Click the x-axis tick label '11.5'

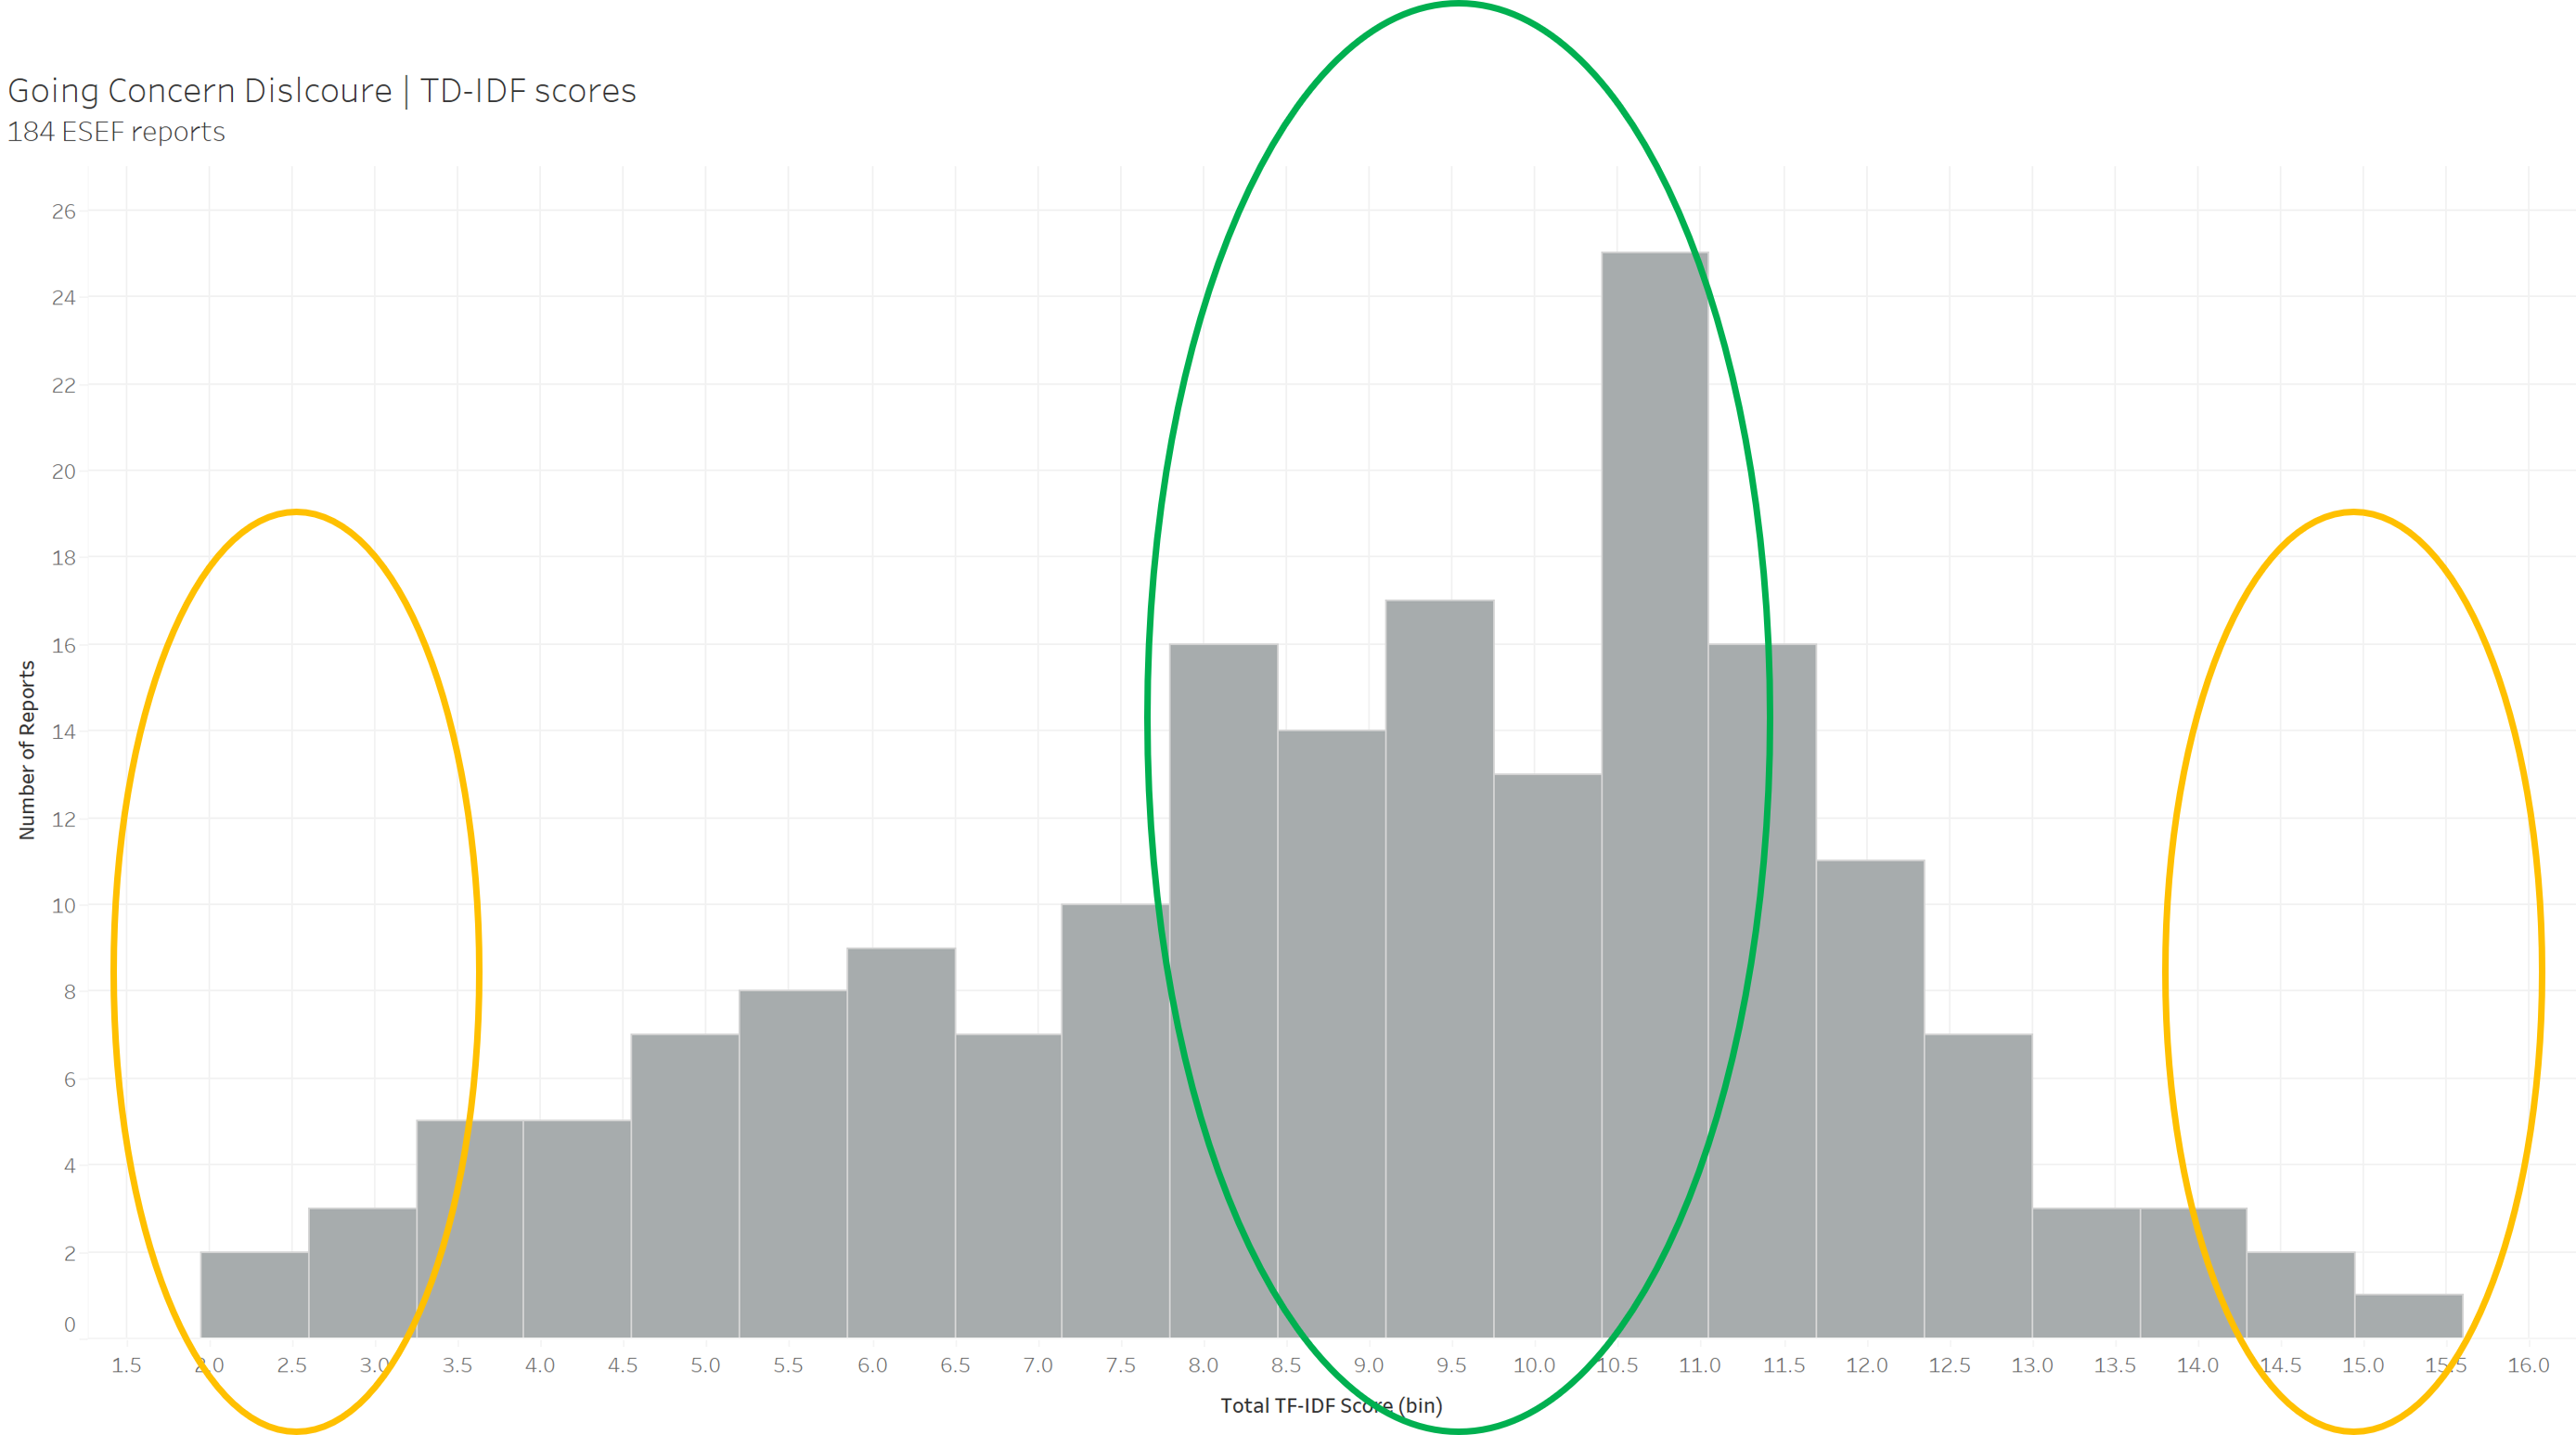pos(1784,1365)
